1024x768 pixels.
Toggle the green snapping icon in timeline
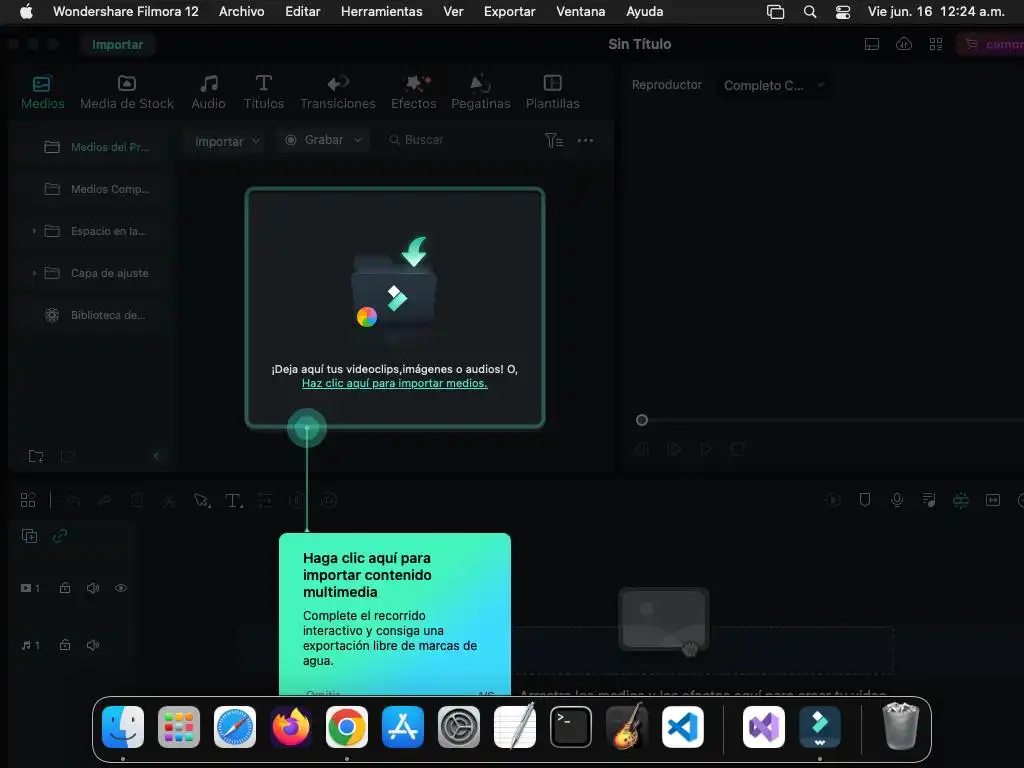(961, 500)
